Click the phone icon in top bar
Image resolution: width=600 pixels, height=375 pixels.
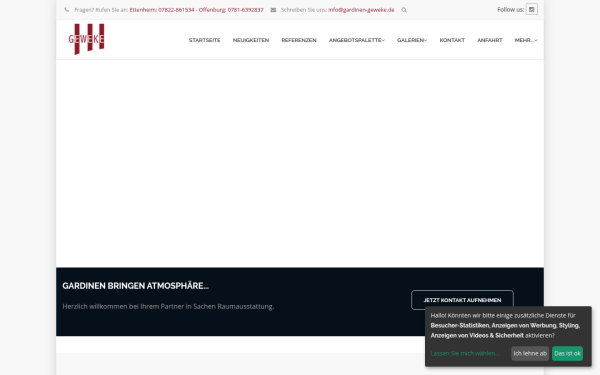point(67,10)
